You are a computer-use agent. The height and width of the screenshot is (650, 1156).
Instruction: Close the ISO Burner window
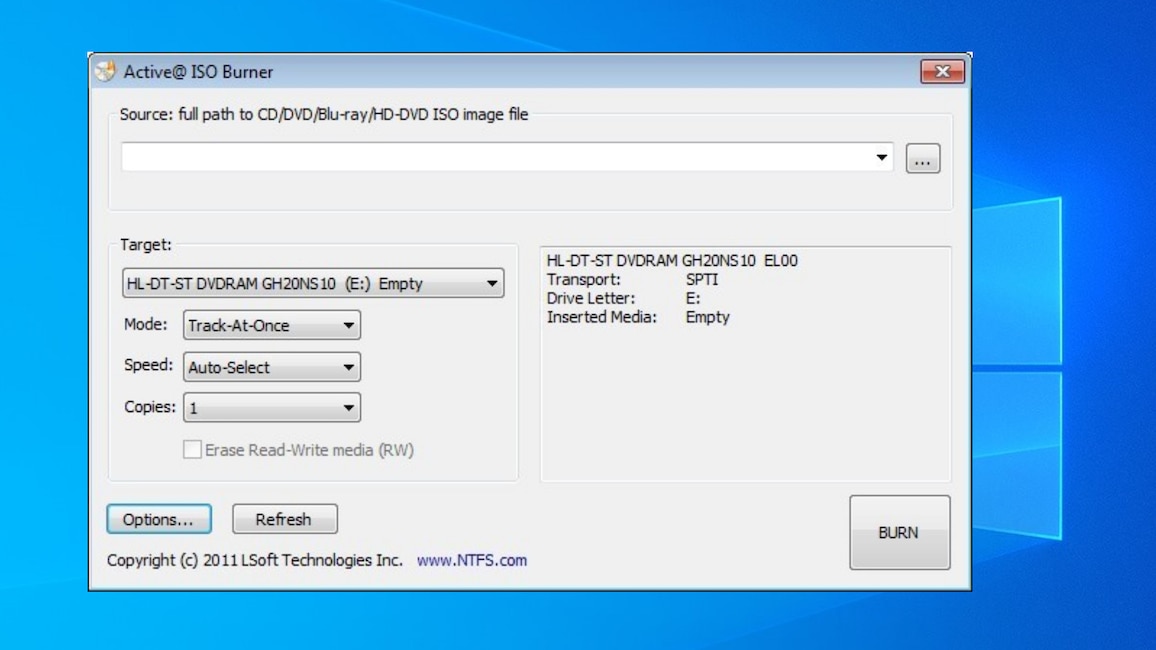pyautogui.click(x=942, y=72)
